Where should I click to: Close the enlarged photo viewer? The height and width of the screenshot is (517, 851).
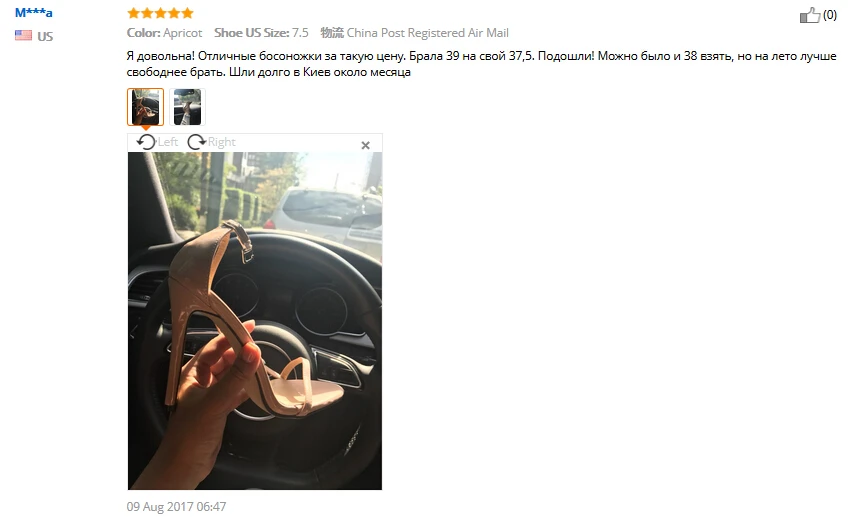(365, 145)
